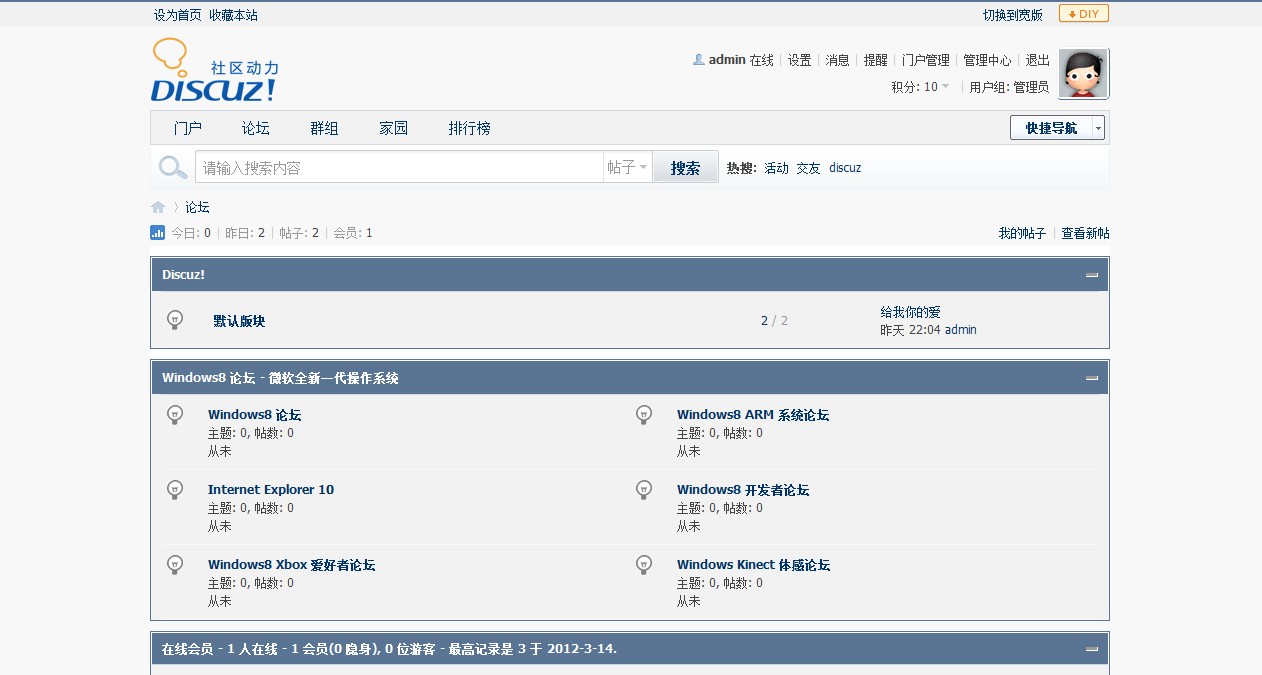Click the user icon beside admin
Image resolution: width=1262 pixels, height=675 pixels.
click(x=698, y=60)
